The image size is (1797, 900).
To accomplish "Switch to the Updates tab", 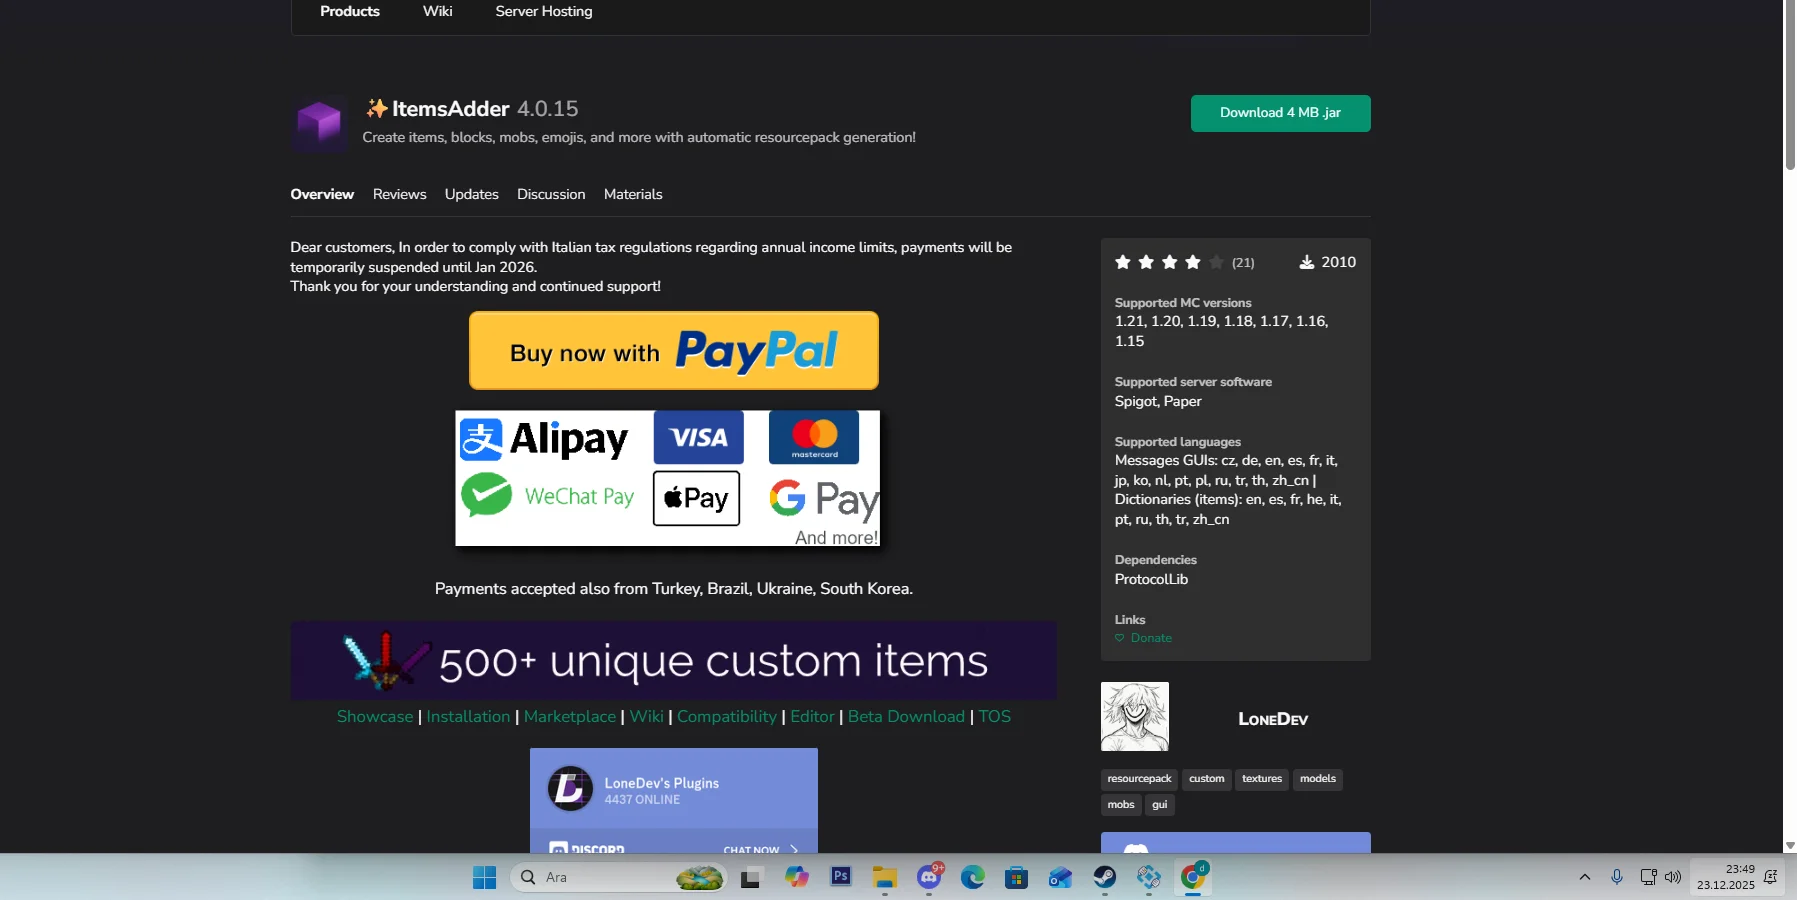I will click(472, 194).
